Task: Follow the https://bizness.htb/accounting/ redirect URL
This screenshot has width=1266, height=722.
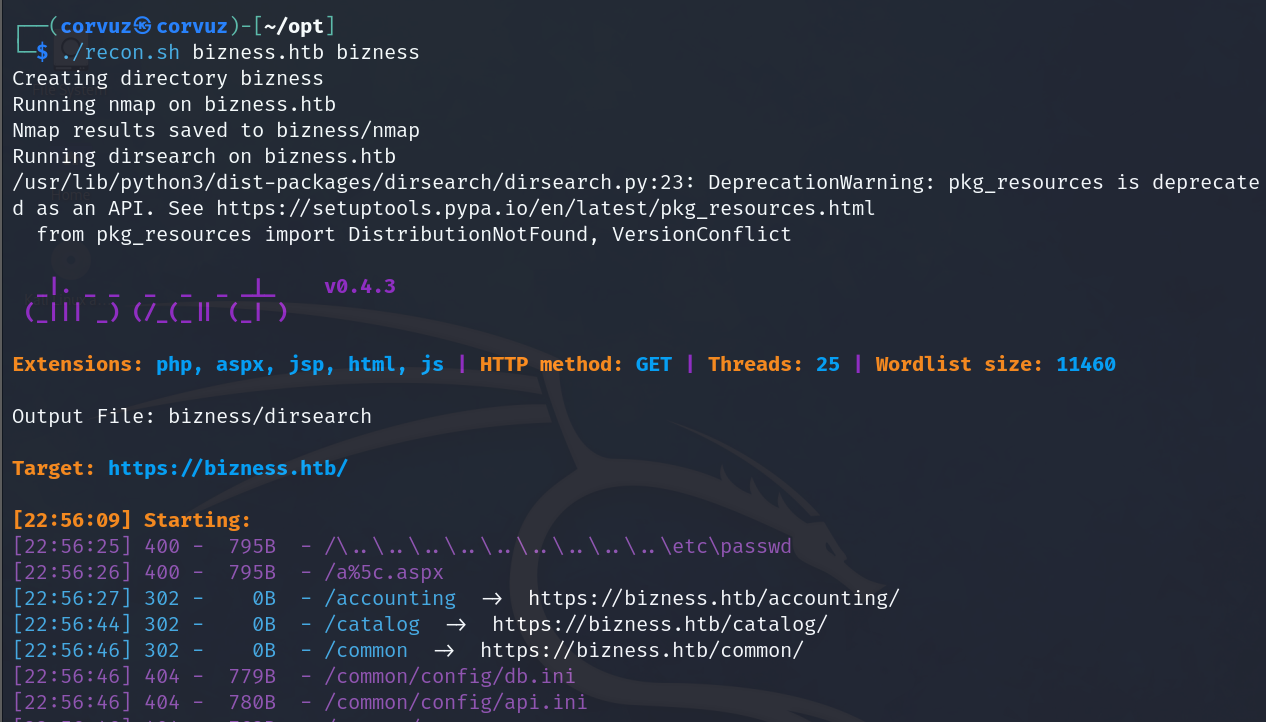Action: [714, 598]
